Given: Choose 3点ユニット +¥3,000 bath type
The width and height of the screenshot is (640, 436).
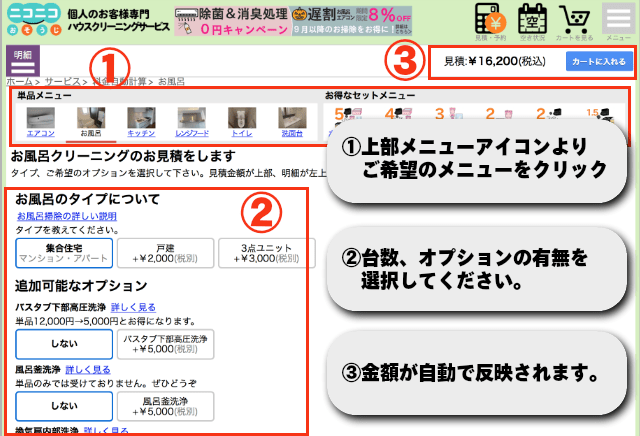Looking at the screenshot, I should (260, 253).
